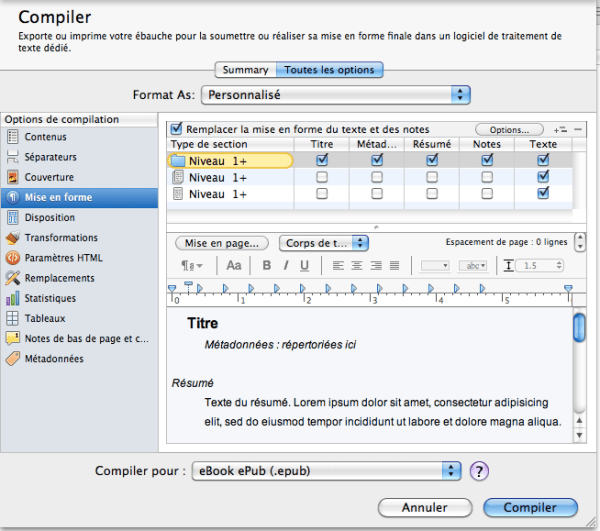The width and height of the screenshot is (600, 531).
Task: Open Paramètres HTML options icon
Action: point(13,258)
